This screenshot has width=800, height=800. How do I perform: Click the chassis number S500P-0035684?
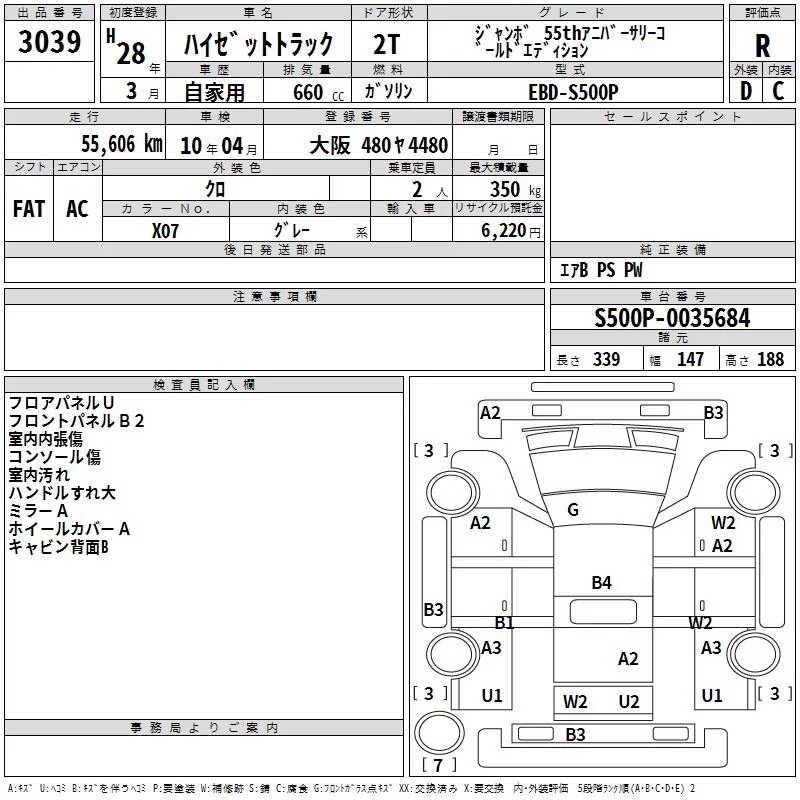pos(672,318)
